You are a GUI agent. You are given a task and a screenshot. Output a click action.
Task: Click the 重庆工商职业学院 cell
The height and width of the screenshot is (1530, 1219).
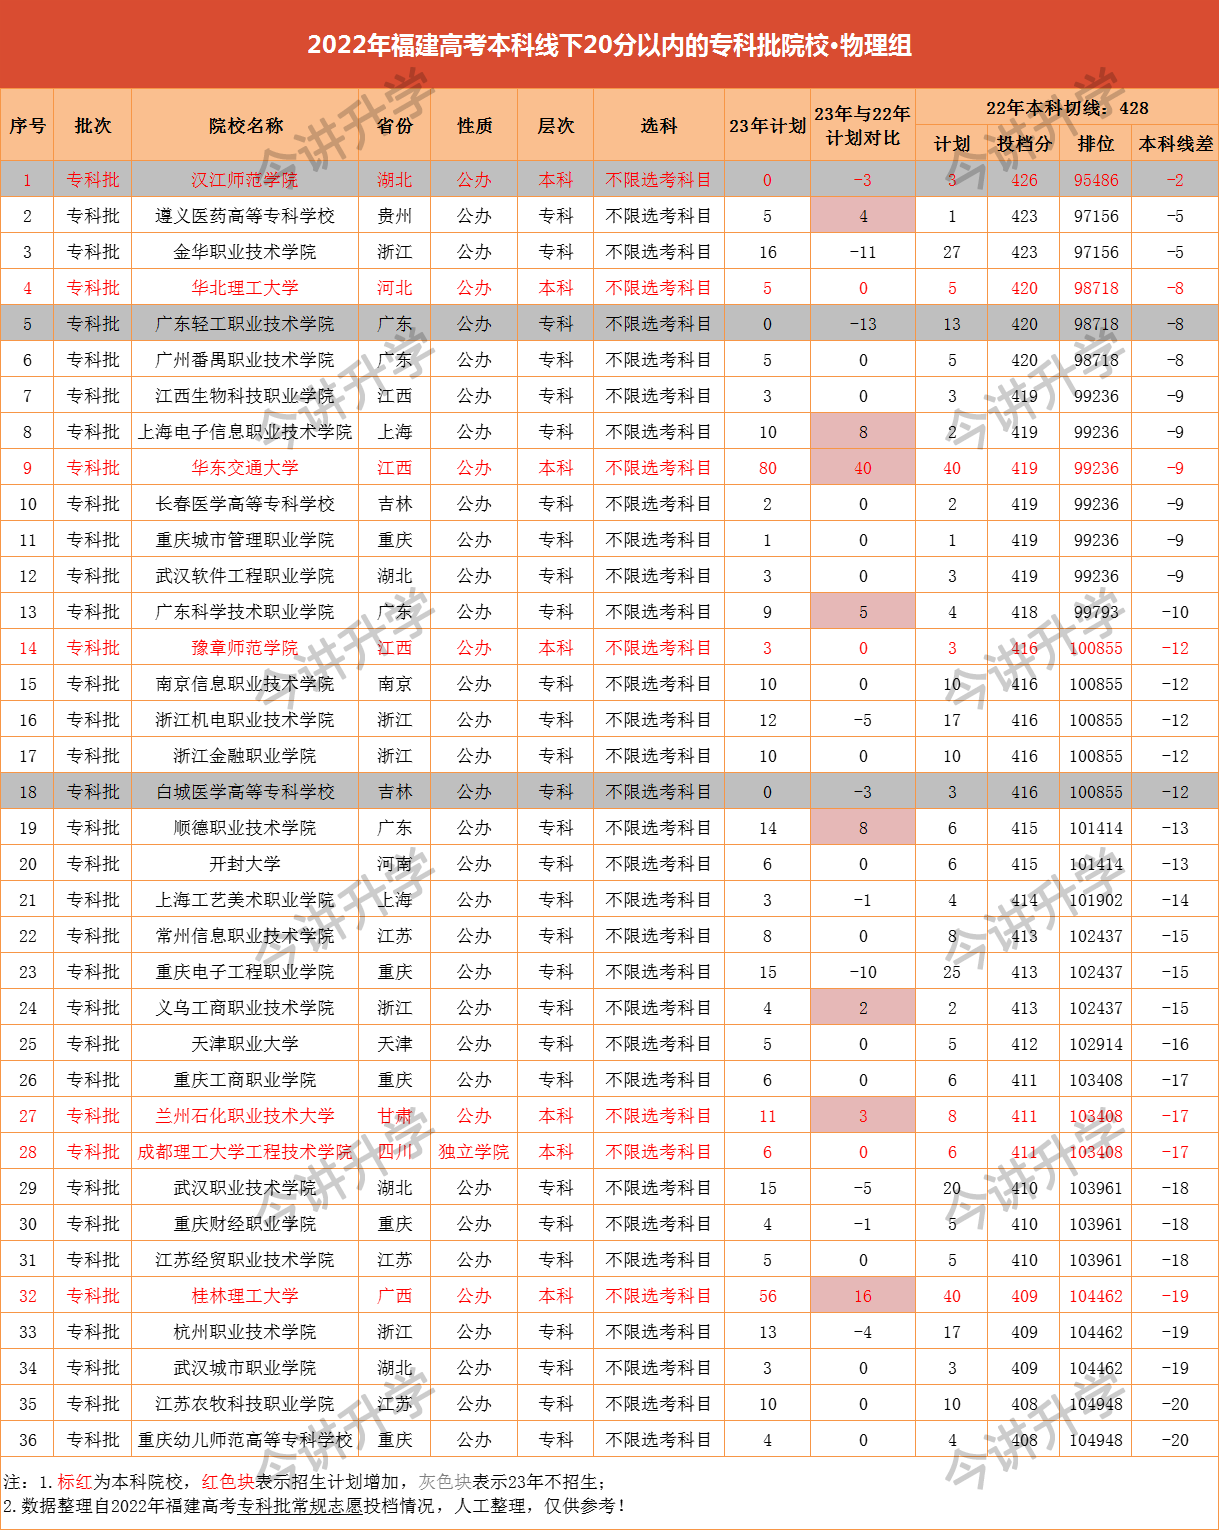(x=245, y=1080)
